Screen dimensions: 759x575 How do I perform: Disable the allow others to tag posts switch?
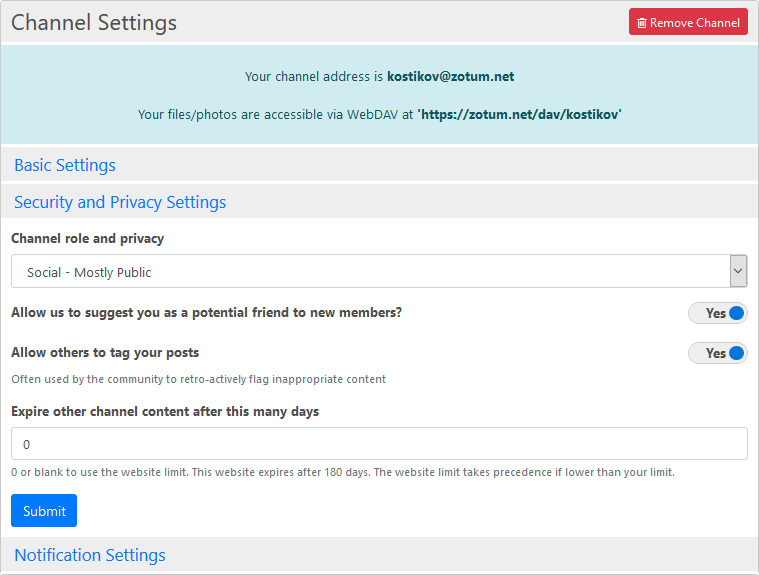[718, 353]
